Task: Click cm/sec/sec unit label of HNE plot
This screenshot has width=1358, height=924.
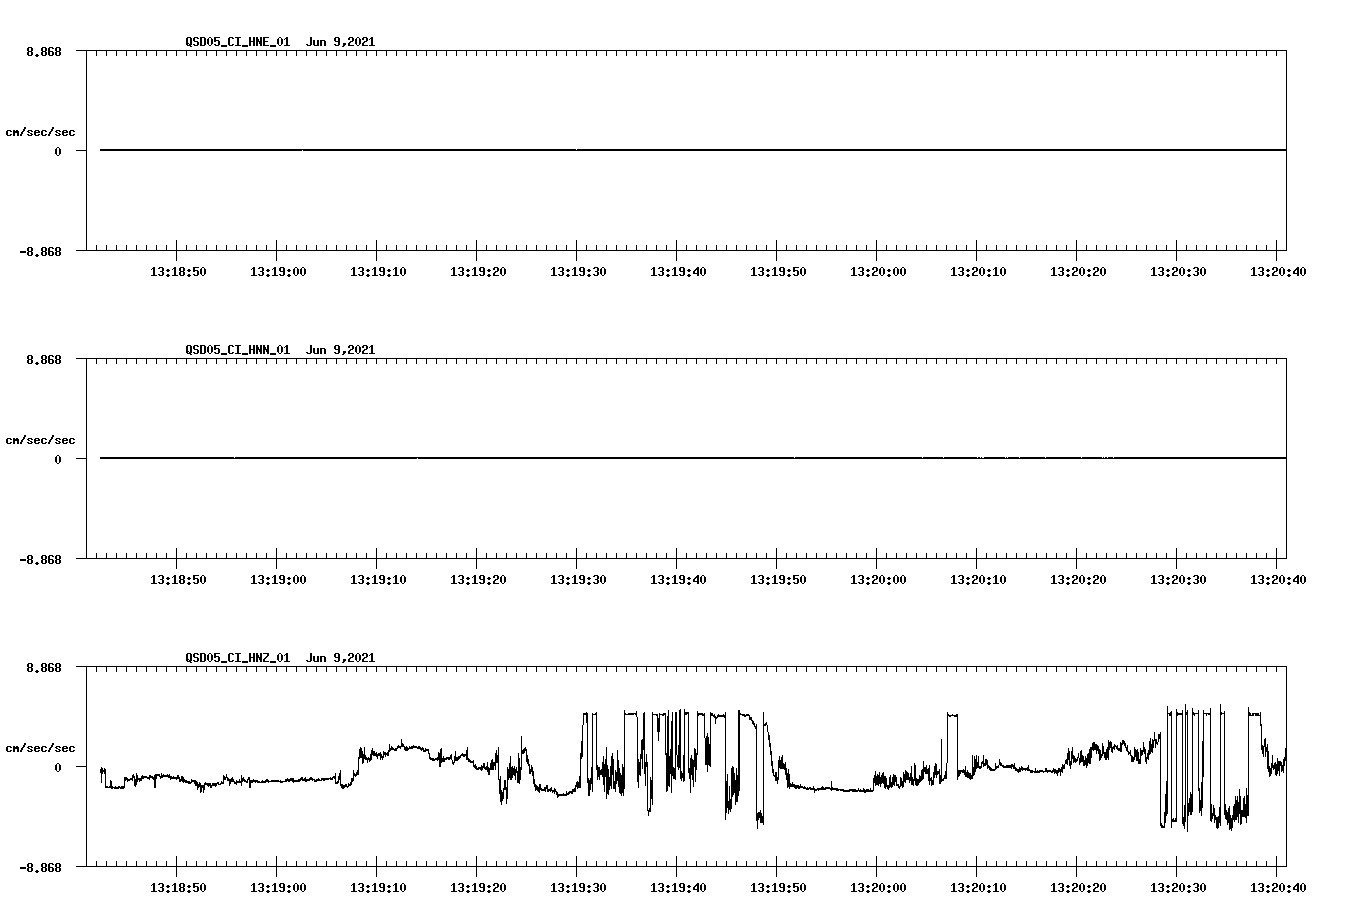Action: (x=40, y=132)
